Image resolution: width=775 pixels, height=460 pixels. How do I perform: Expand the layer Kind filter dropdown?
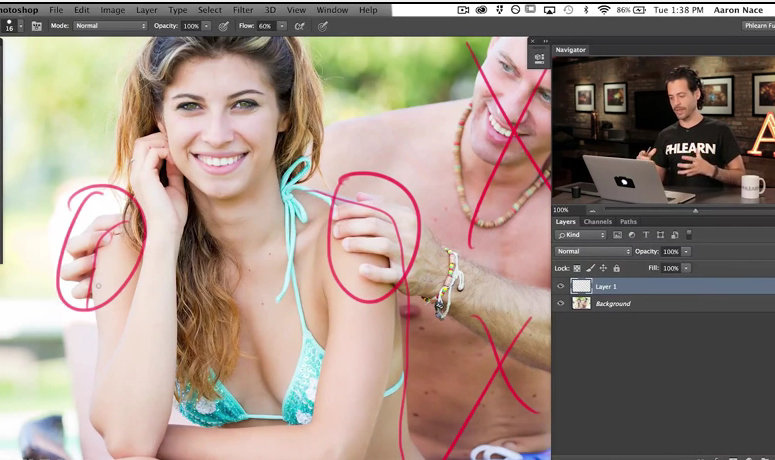pyautogui.click(x=581, y=235)
